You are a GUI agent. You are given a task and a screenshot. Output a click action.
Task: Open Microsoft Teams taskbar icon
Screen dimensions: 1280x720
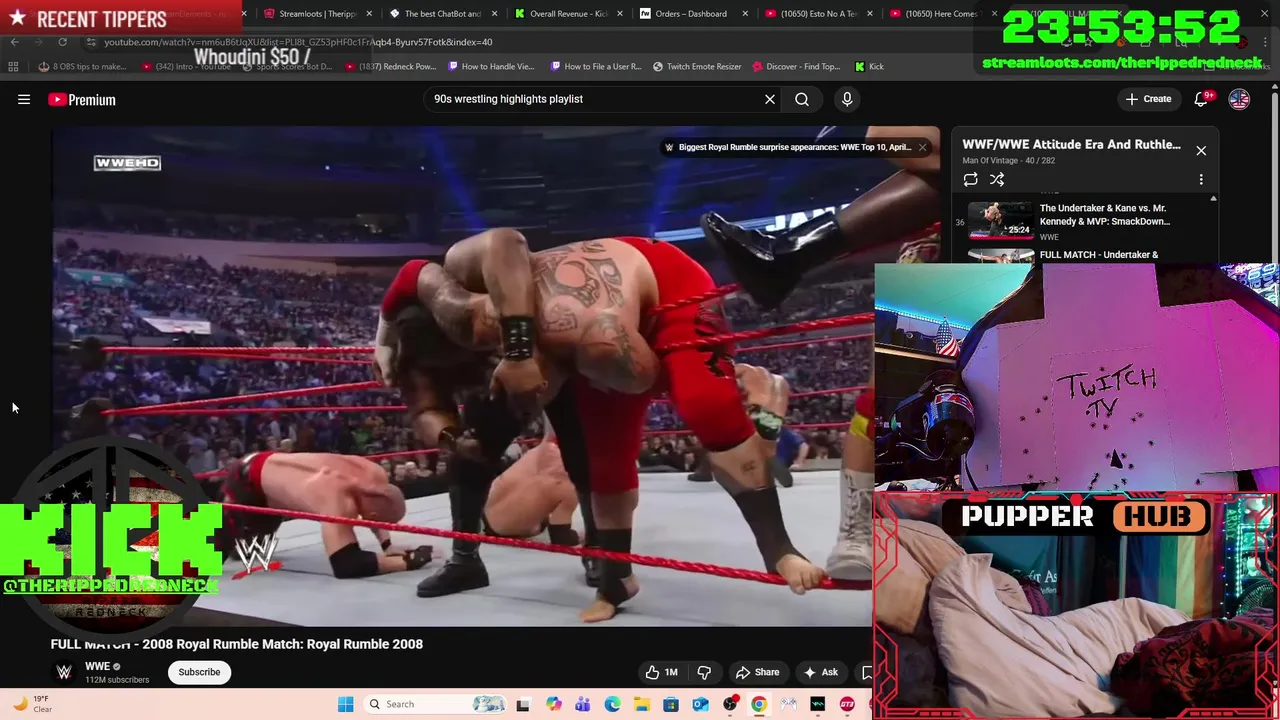click(582, 704)
